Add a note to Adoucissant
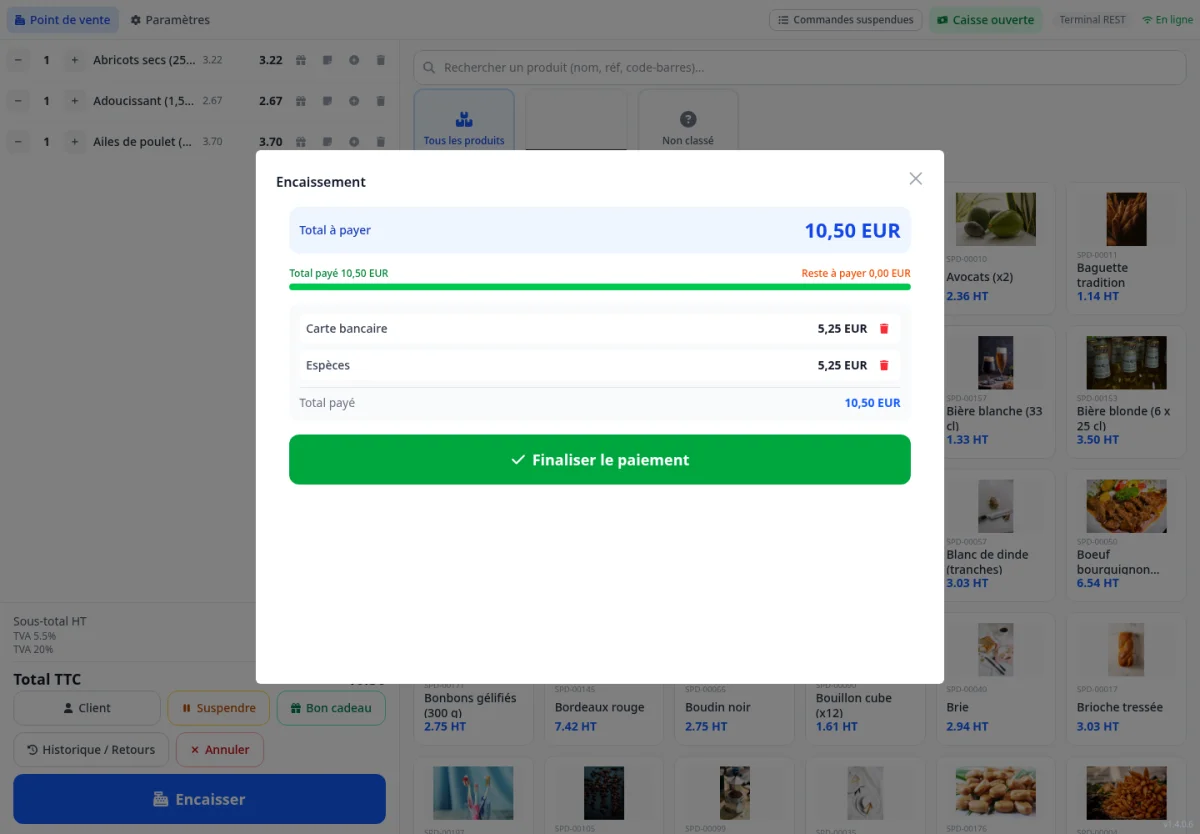 (x=327, y=101)
